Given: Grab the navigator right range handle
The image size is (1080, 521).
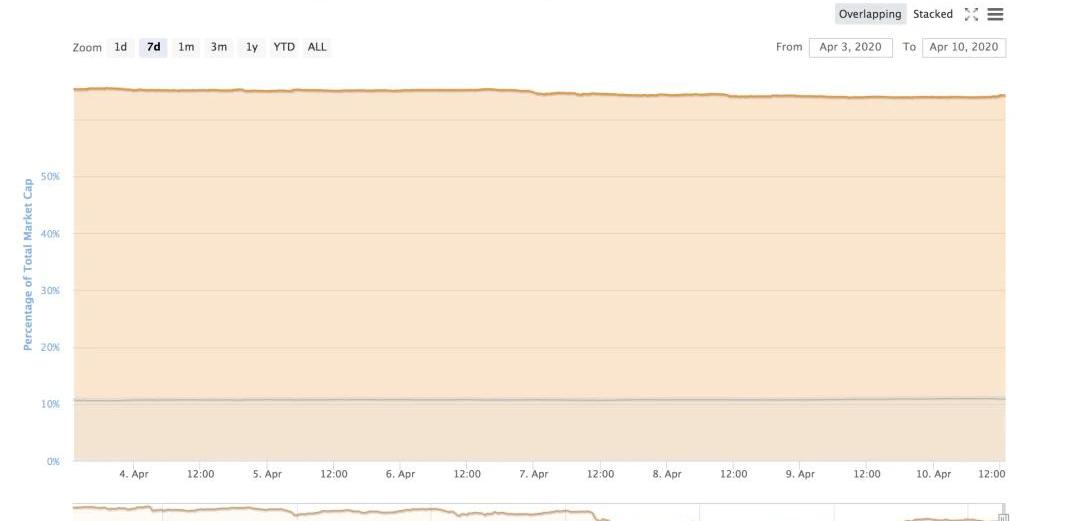Looking at the screenshot, I should (x=1003, y=516).
